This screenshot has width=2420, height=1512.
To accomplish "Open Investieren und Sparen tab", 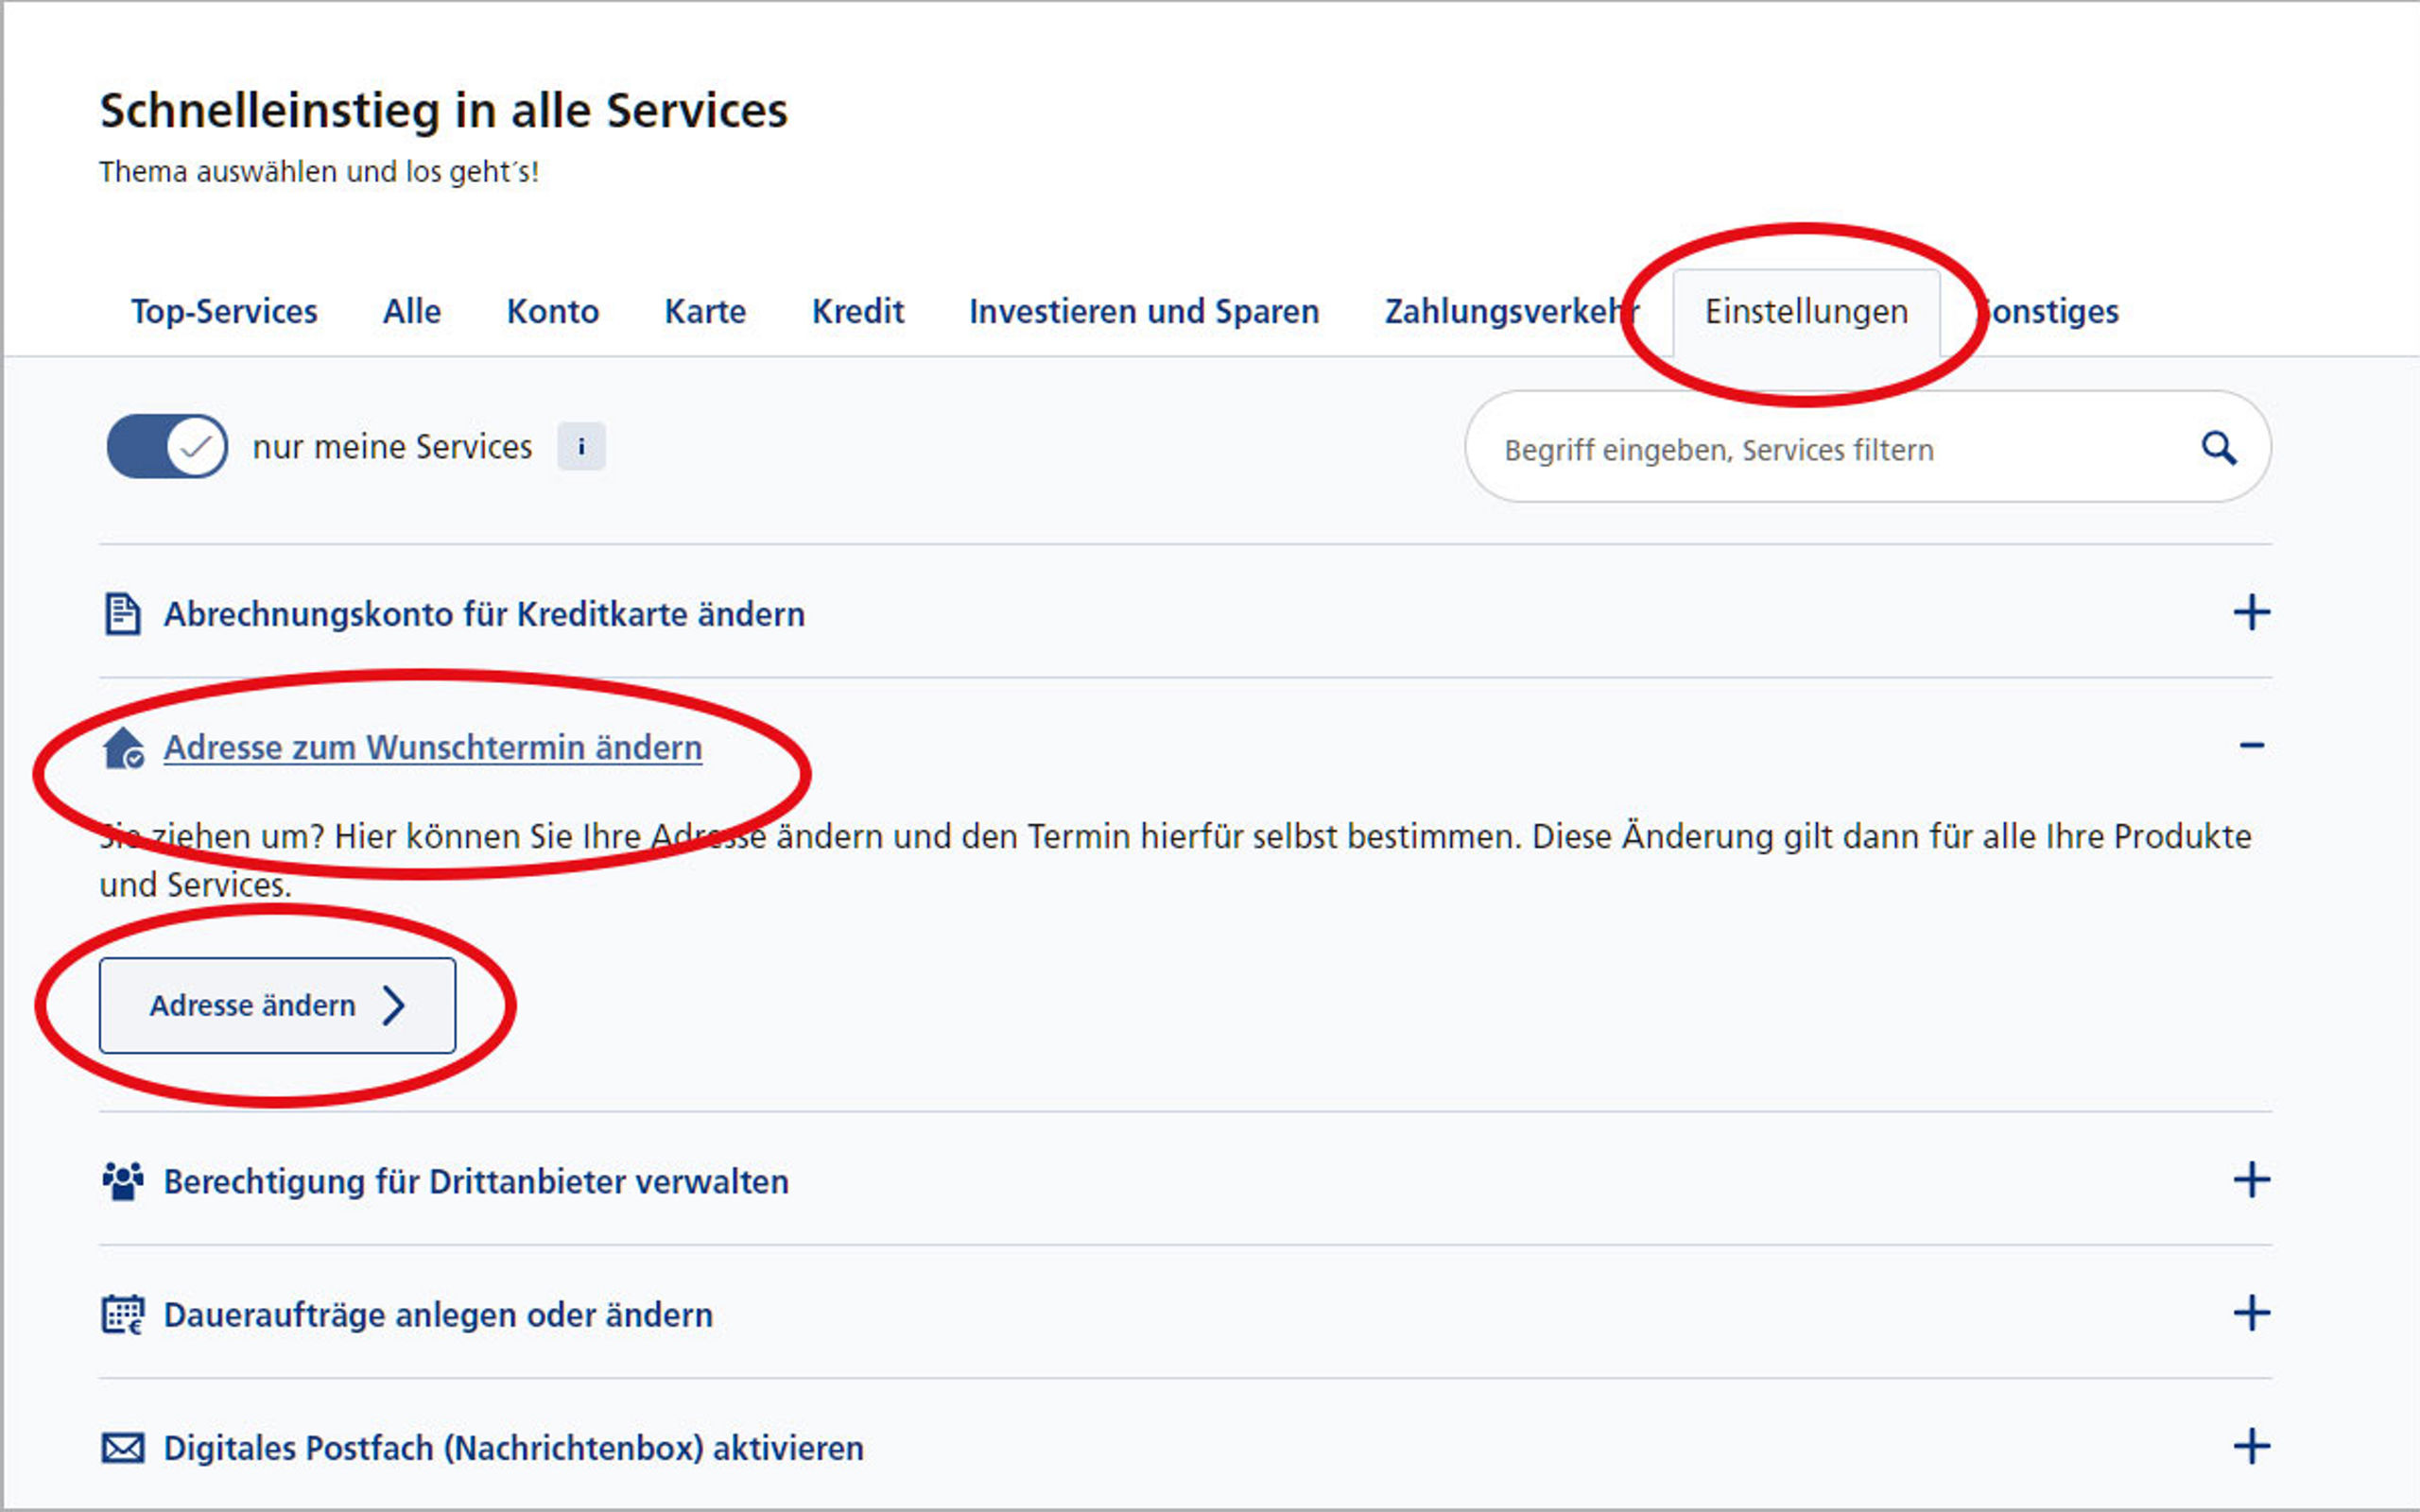I will coord(1144,312).
